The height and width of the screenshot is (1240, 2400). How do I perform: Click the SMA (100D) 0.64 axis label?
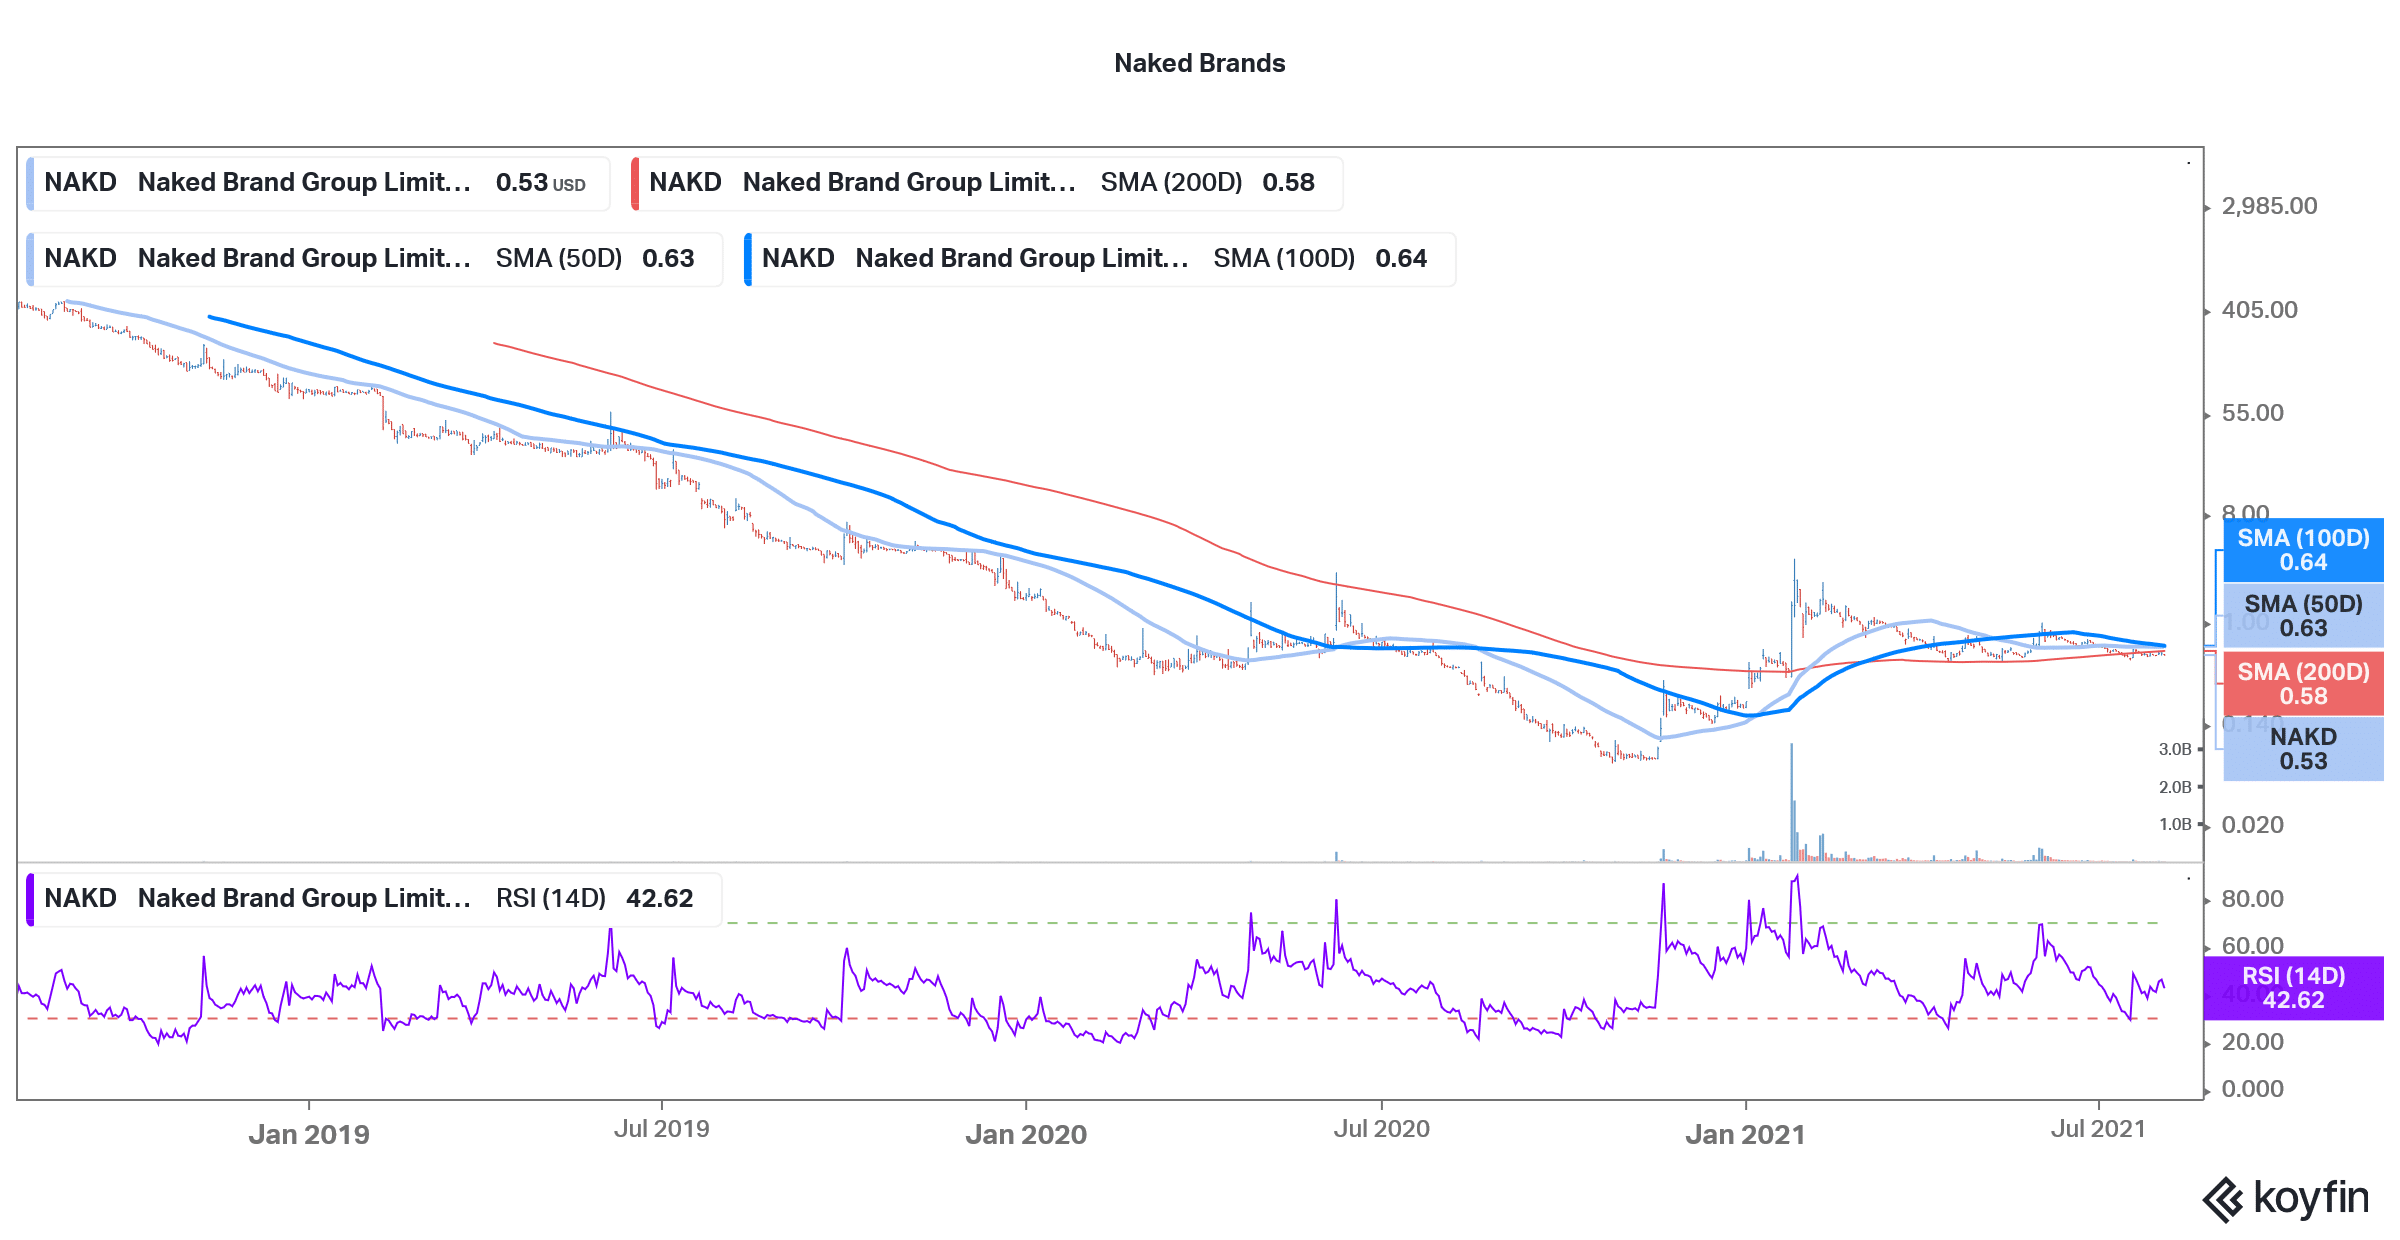(2303, 550)
